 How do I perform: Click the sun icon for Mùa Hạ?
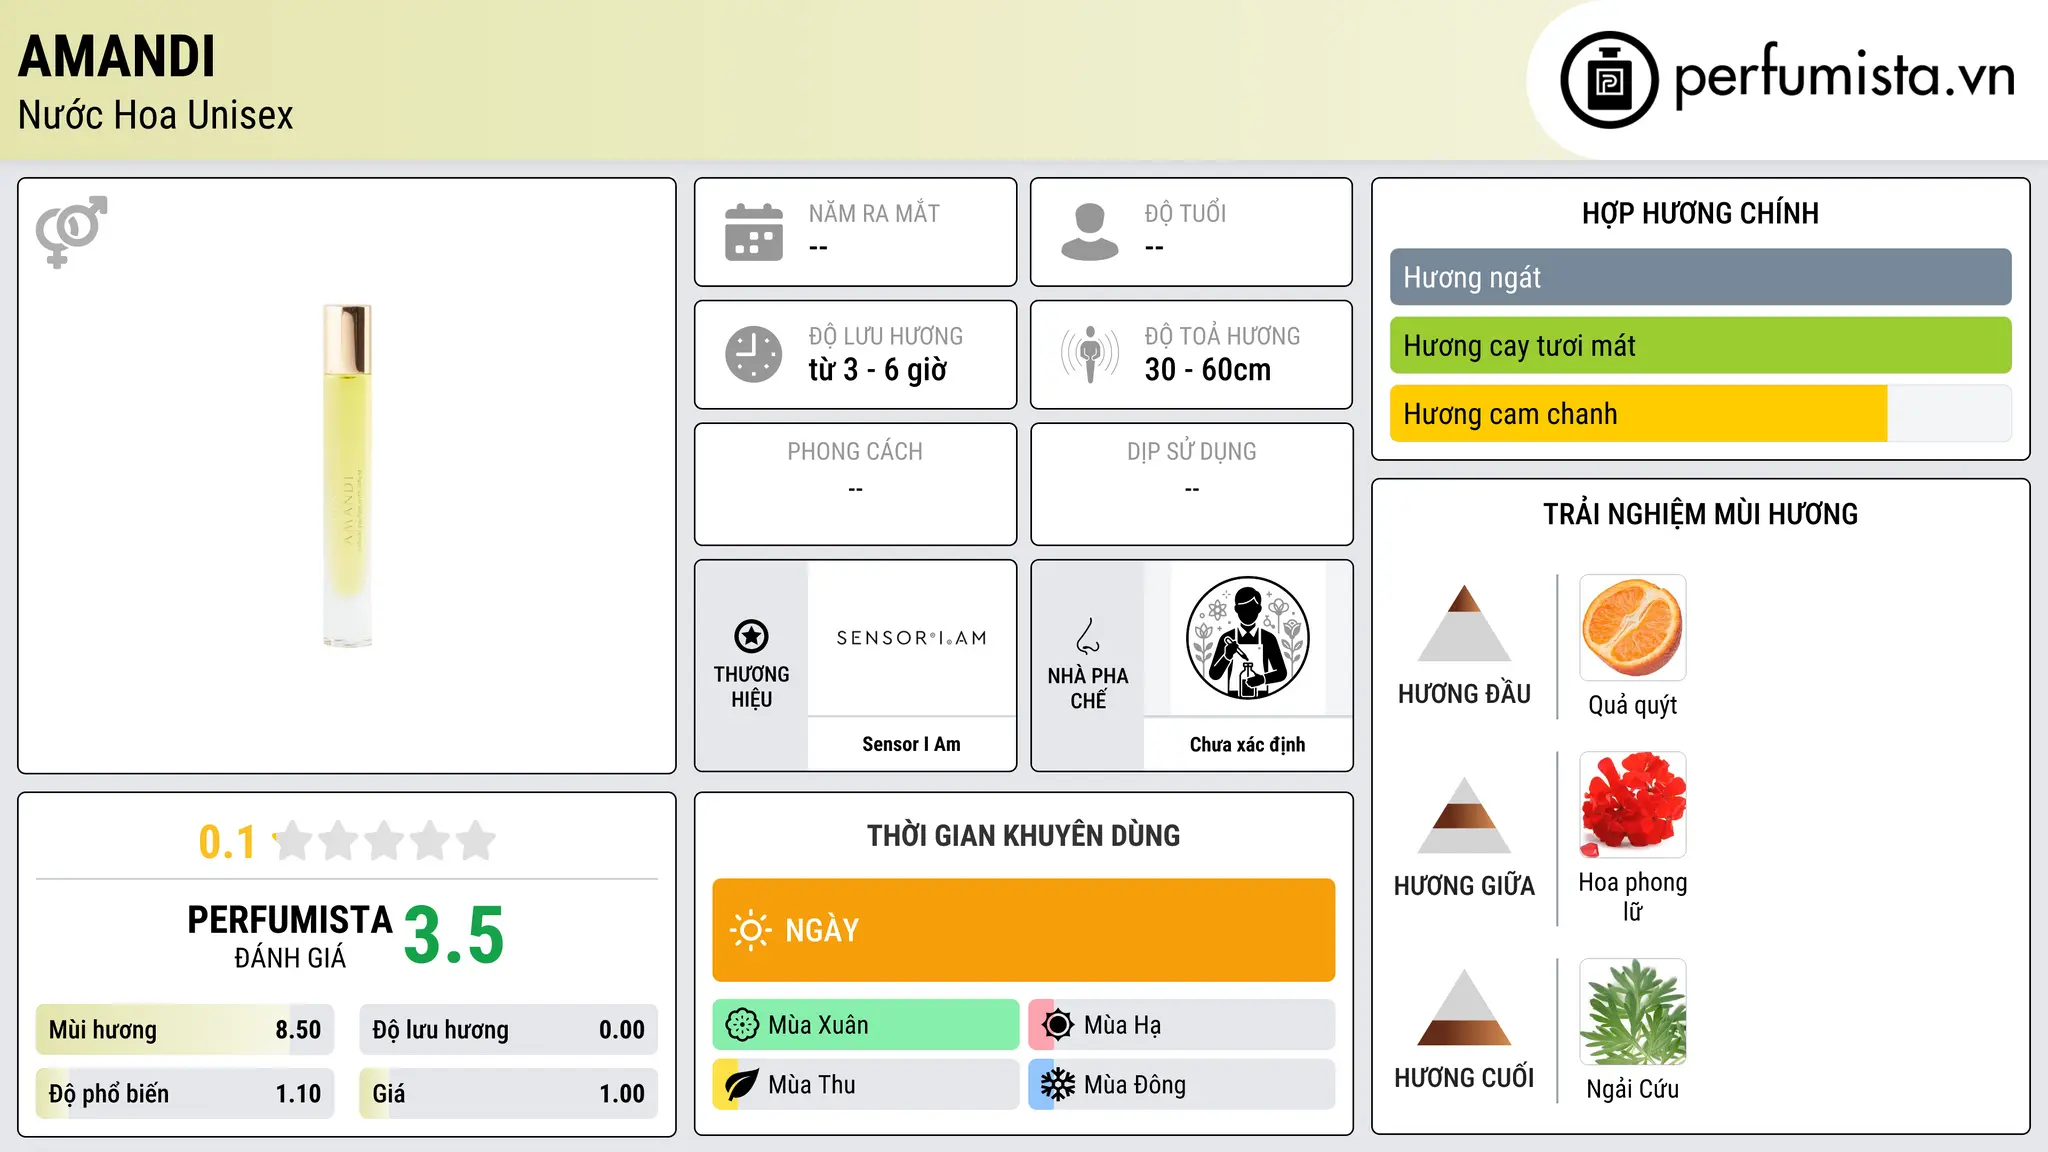pyautogui.click(x=1058, y=1025)
